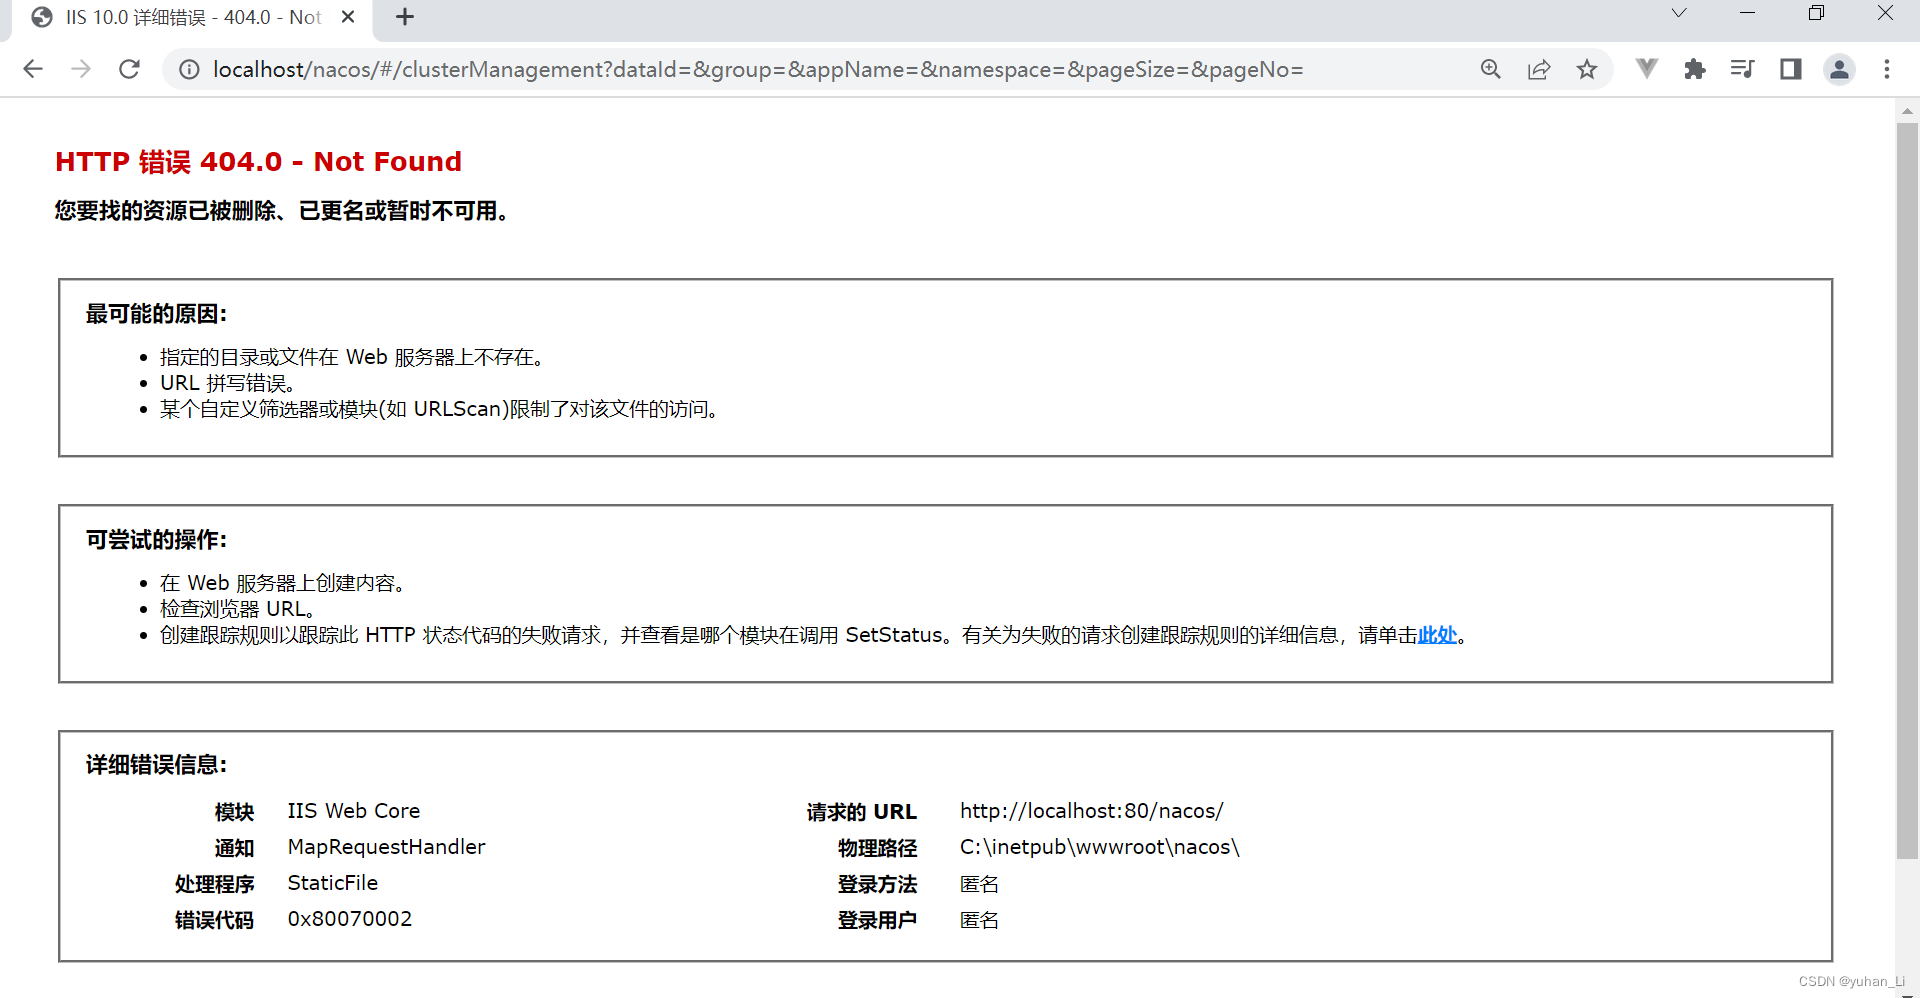1920x998 pixels.
Task: Click the MapRequestHandler notification value
Action: pyautogui.click(x=387, y=847)
